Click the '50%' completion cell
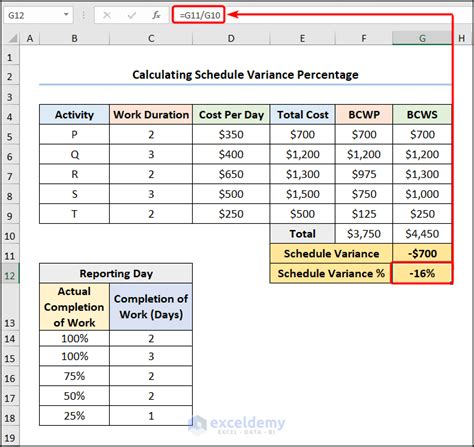The width and height of the screenshot is (474, 447). click(x=74, y=396)
